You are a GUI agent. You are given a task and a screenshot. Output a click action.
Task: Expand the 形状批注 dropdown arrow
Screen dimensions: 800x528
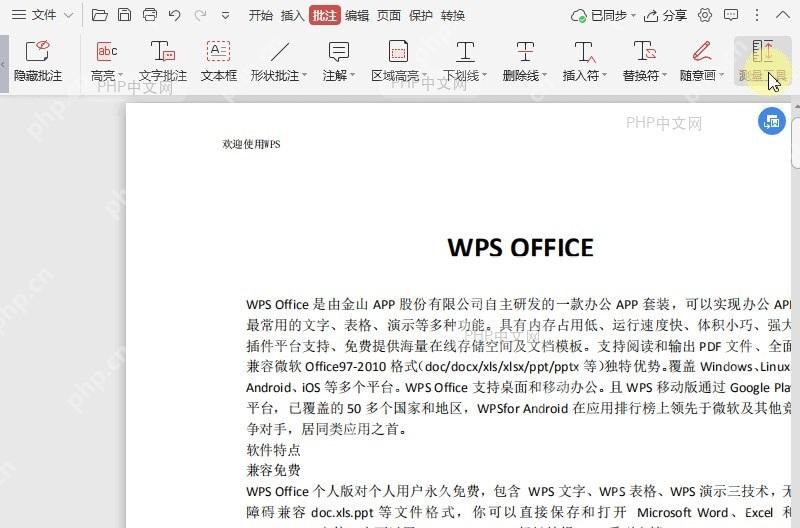click(x=305, y=76)
